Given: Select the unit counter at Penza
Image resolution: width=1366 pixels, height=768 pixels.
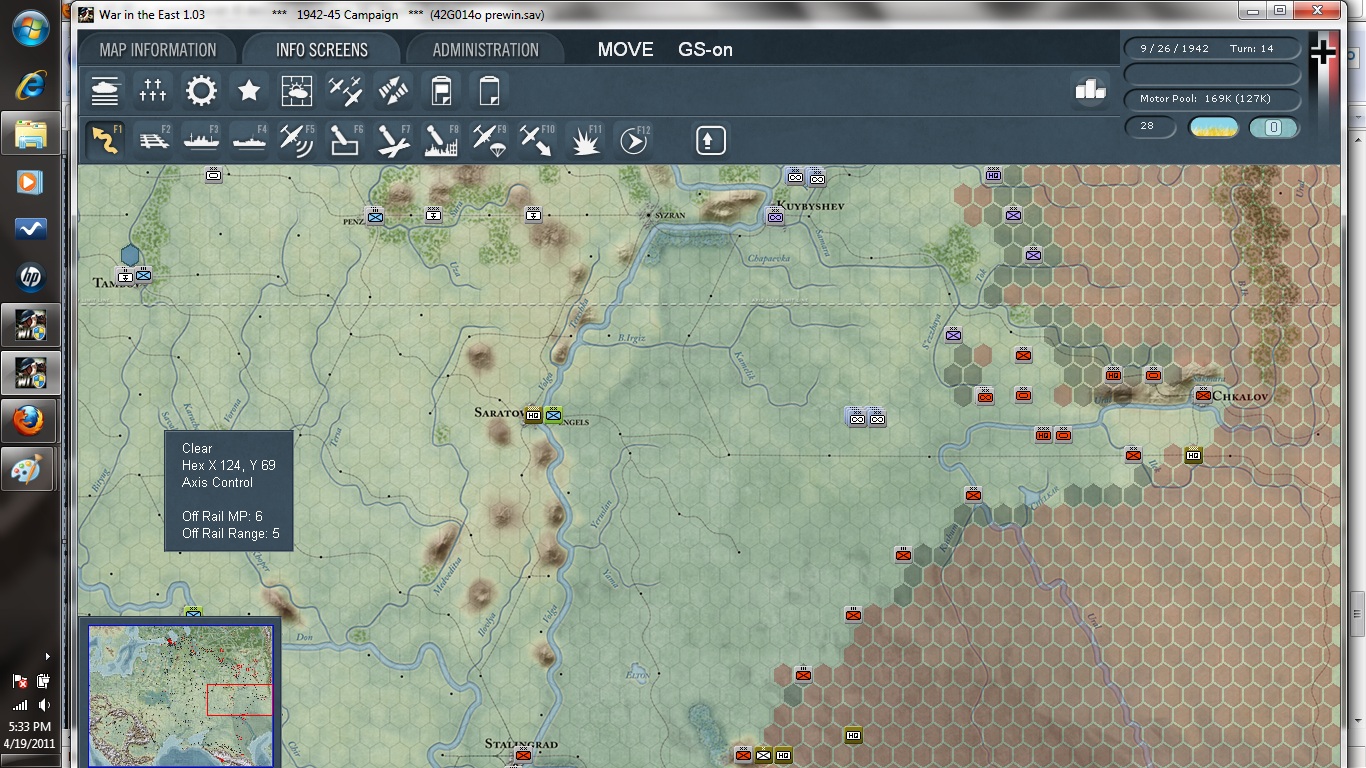Looking at the screenshot, I should click(x=375, y=215).
